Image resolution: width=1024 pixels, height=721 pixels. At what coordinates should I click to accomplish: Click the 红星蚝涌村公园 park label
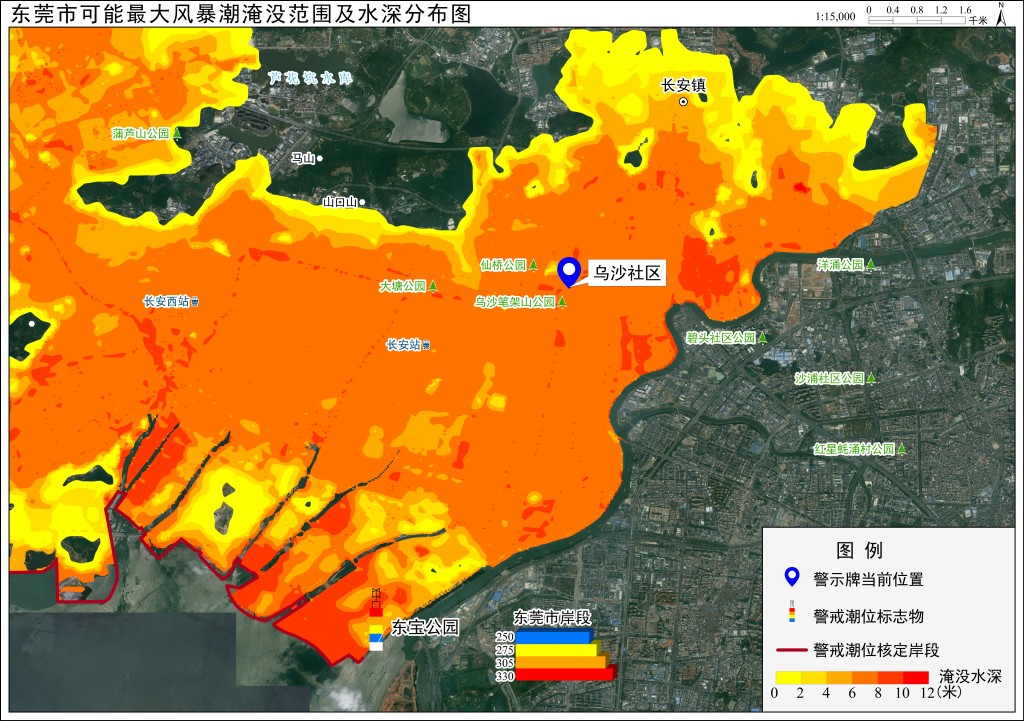(854, 449)
